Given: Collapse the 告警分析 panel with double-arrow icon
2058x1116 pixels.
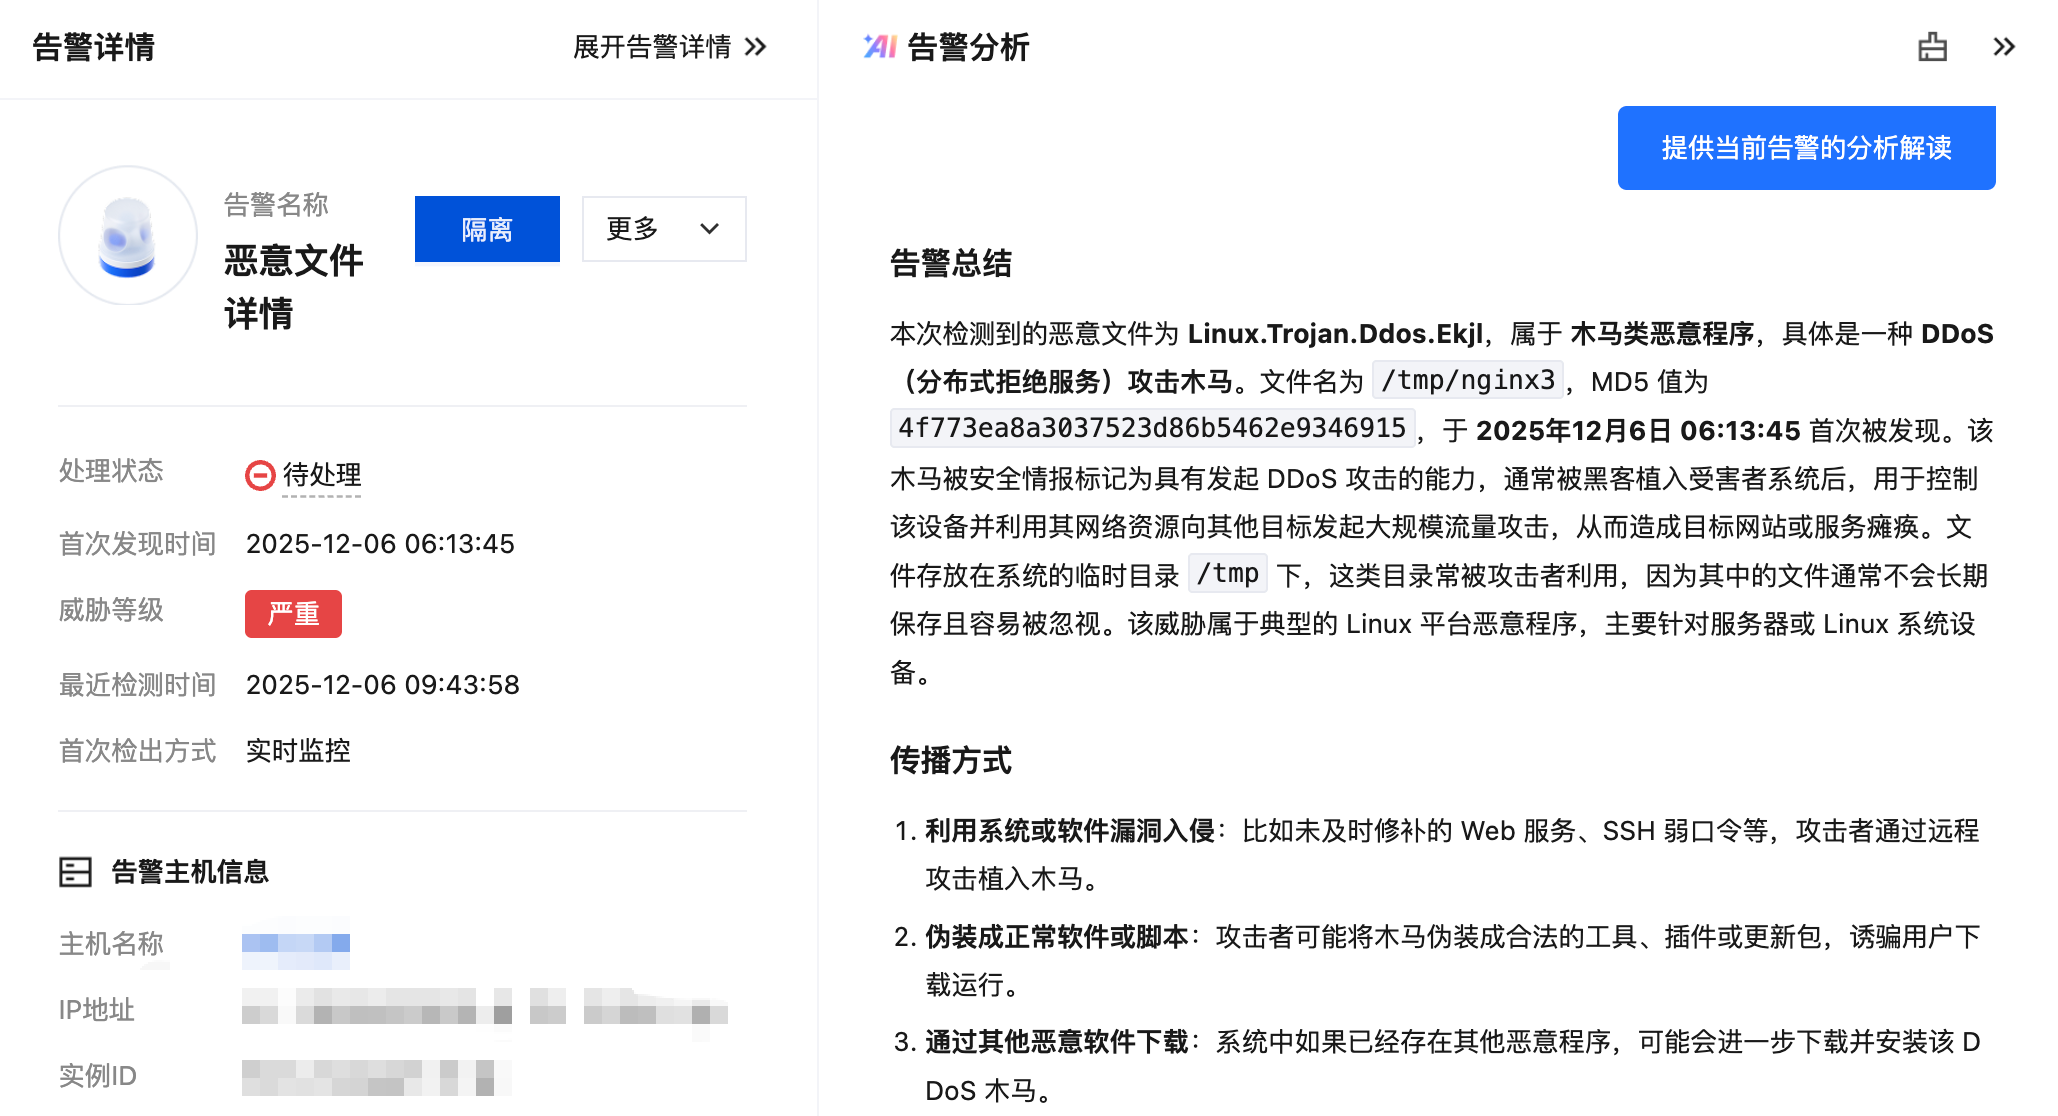Looking at the screenshot, I should click(2003, 47).
